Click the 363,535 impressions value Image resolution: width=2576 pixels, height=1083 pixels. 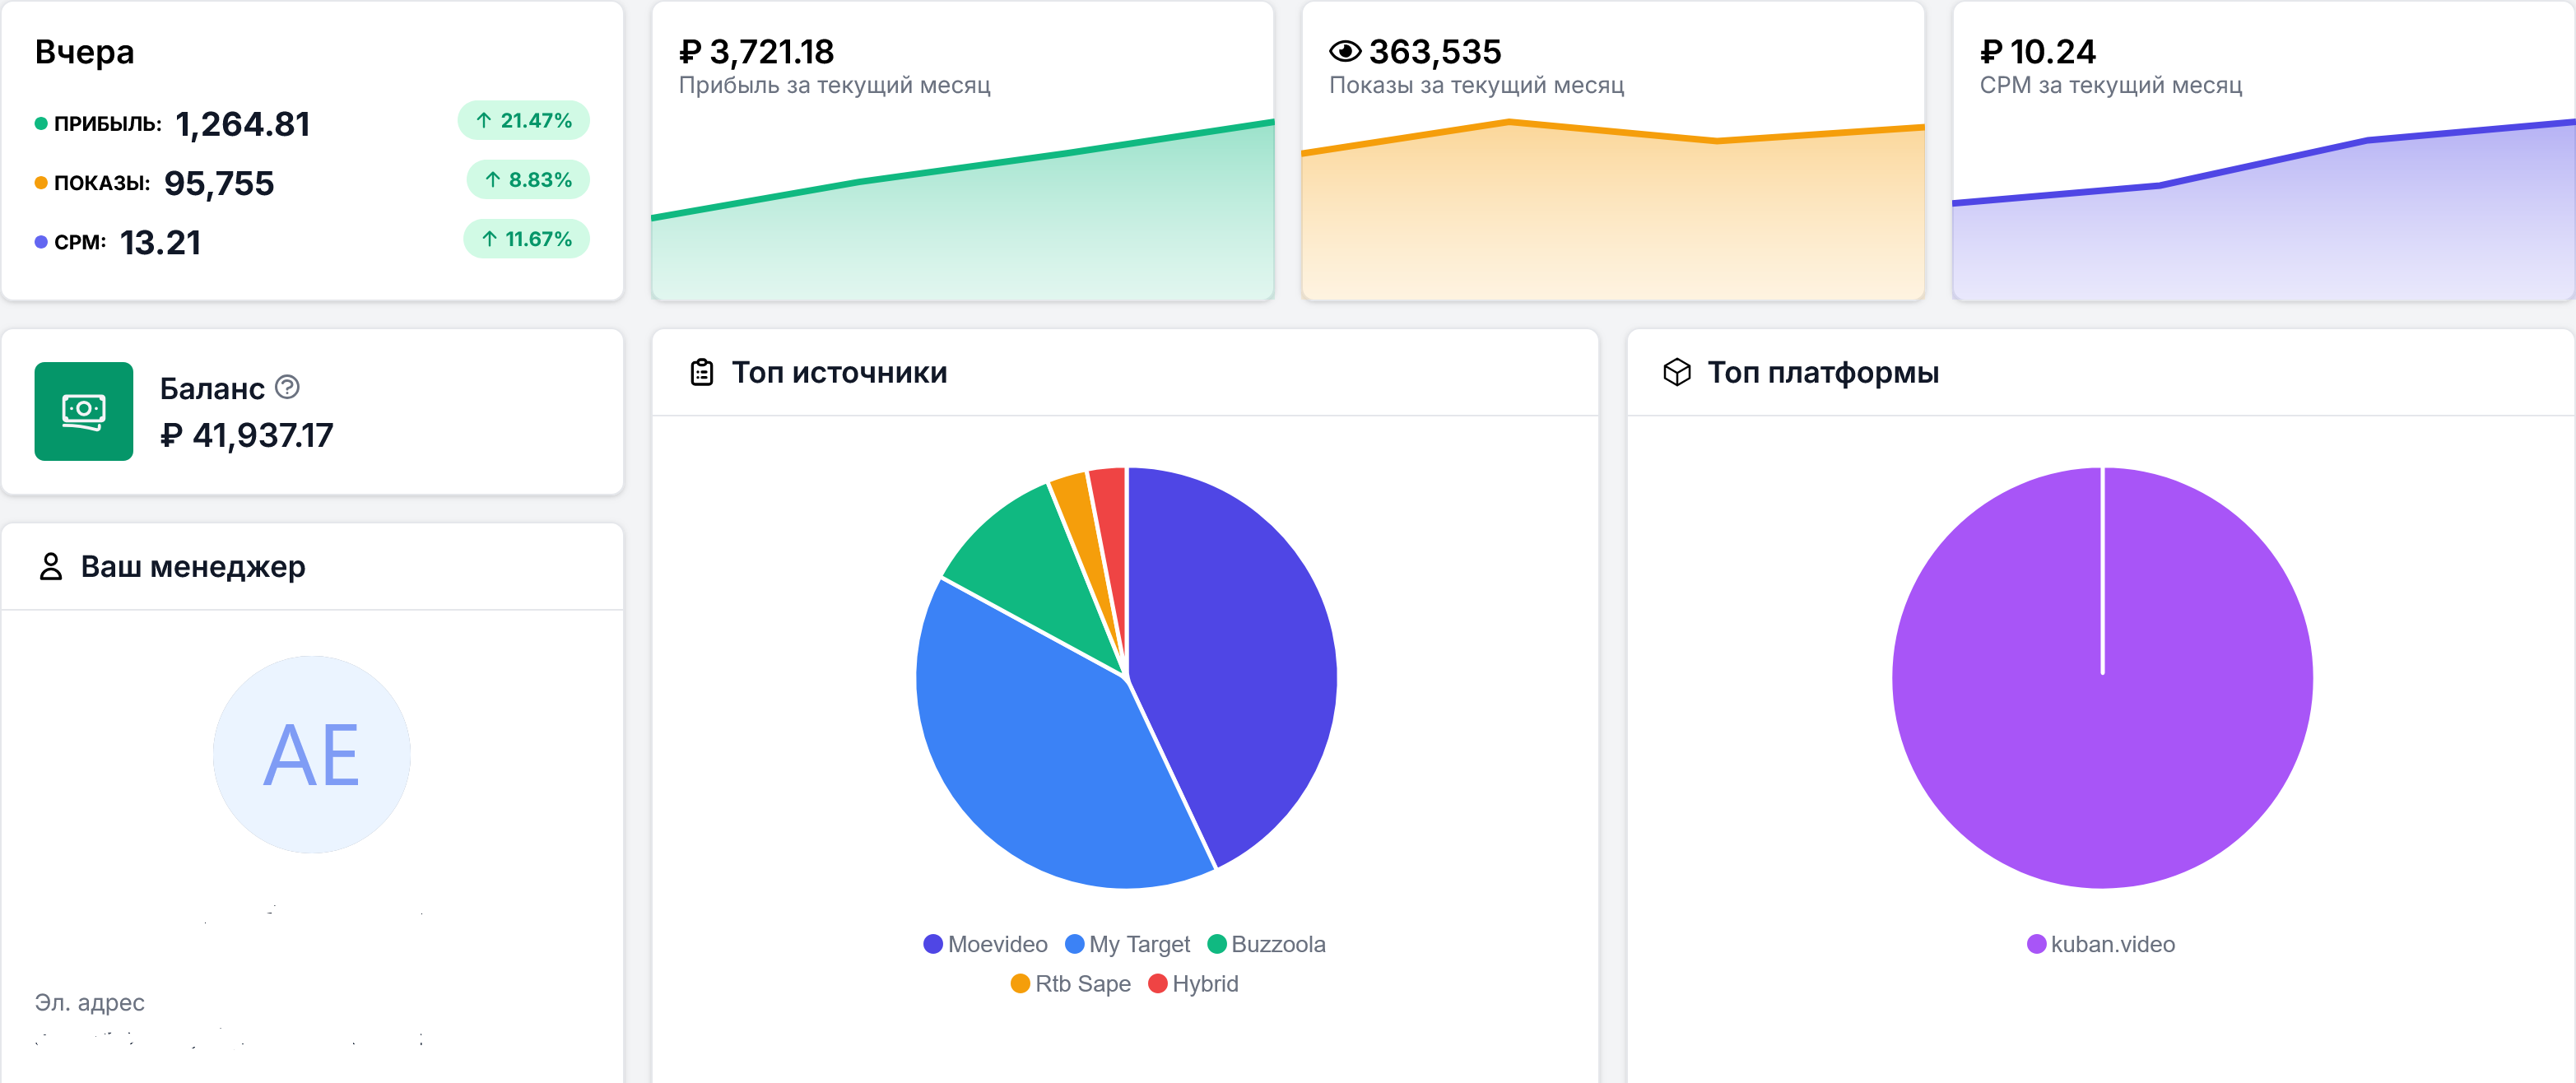tap(1435, 51)
